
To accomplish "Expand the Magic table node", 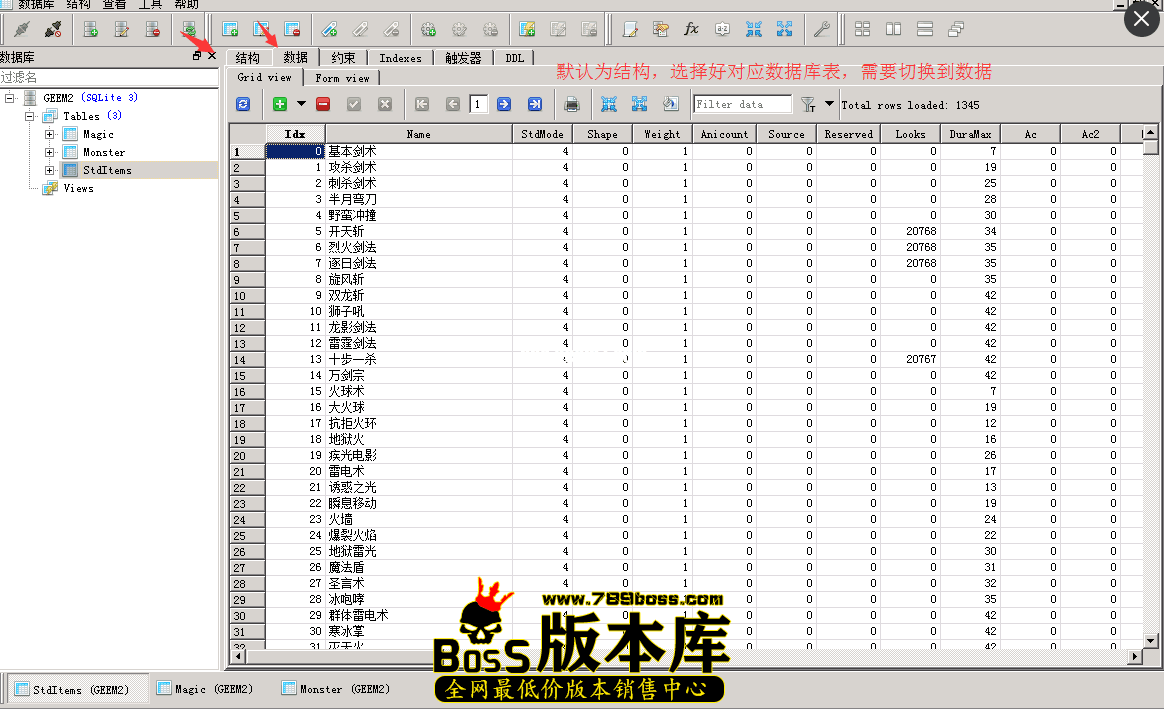I will coord(49,134).
